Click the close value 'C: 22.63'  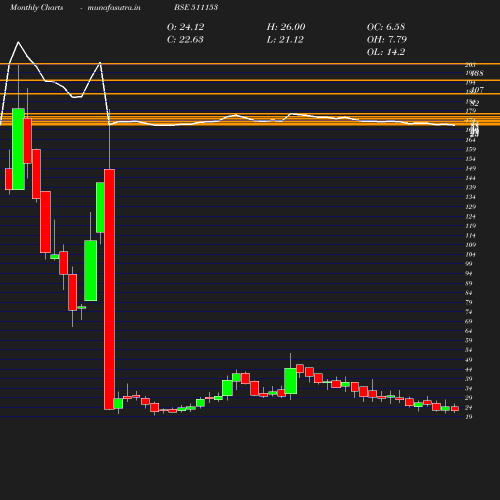(x=185, y=40)
